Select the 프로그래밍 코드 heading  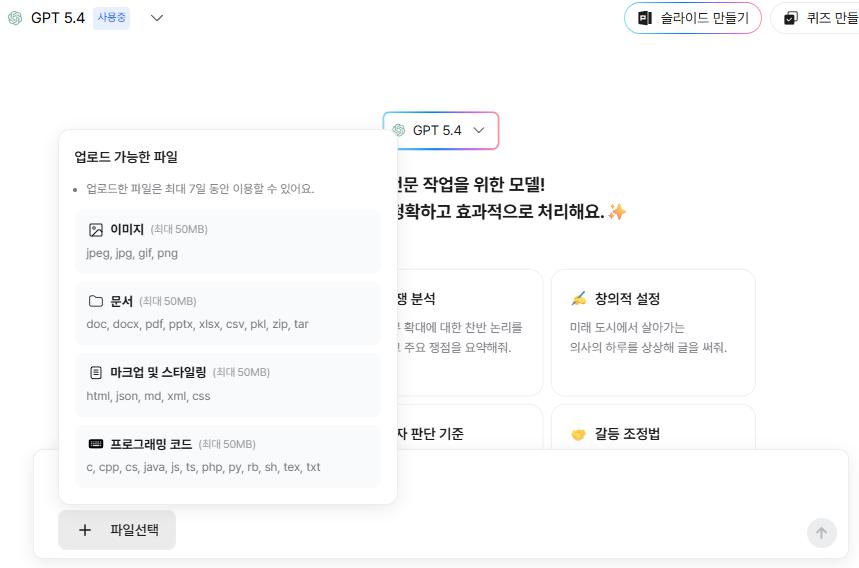(x=151, y=444)
